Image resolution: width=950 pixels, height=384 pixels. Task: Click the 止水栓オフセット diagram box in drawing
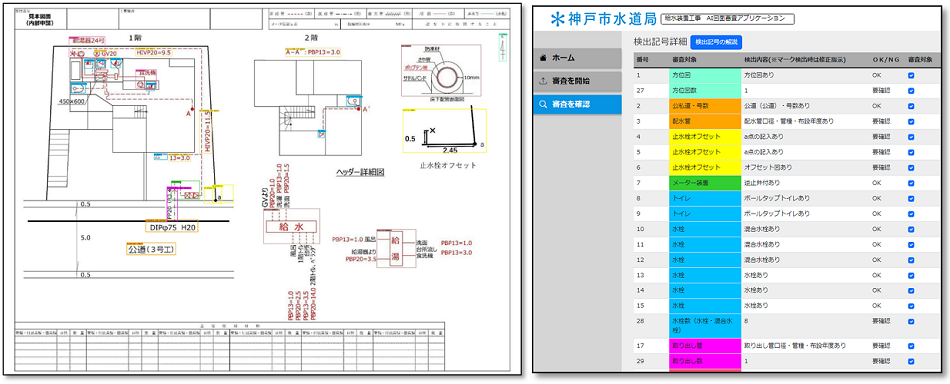tap(445, 134)
